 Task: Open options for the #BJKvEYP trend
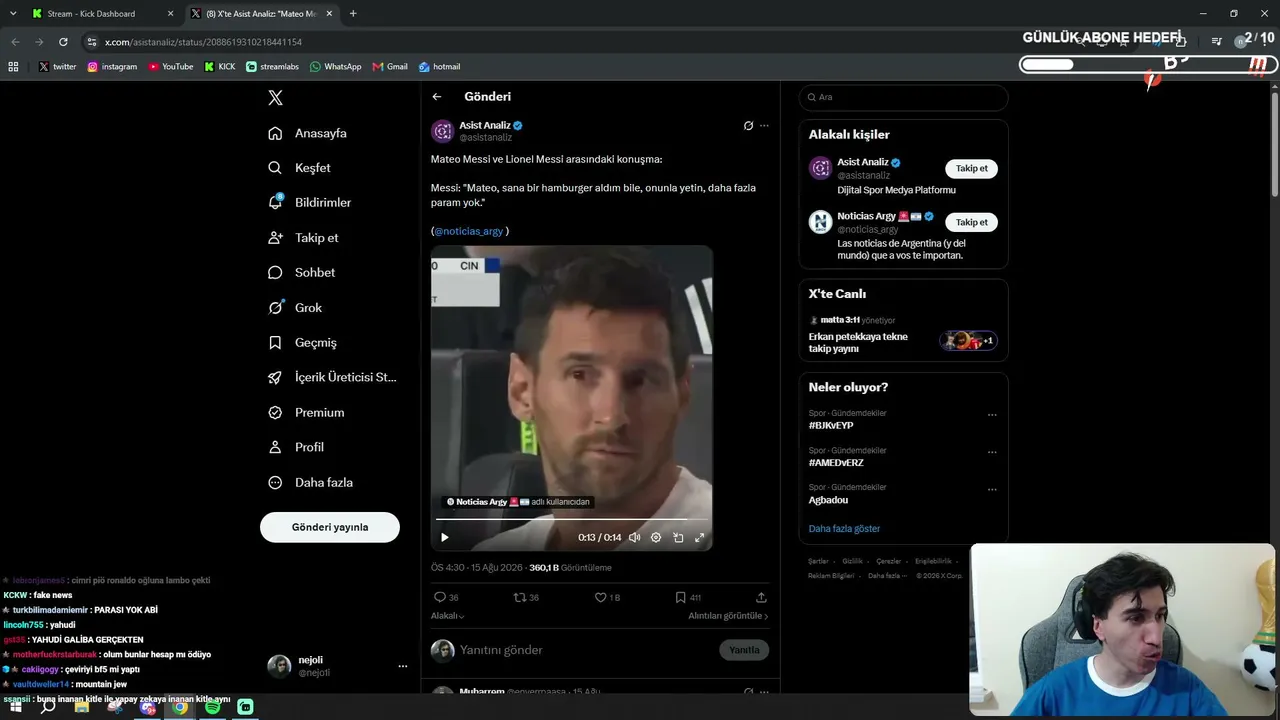(x=992, y=414)
